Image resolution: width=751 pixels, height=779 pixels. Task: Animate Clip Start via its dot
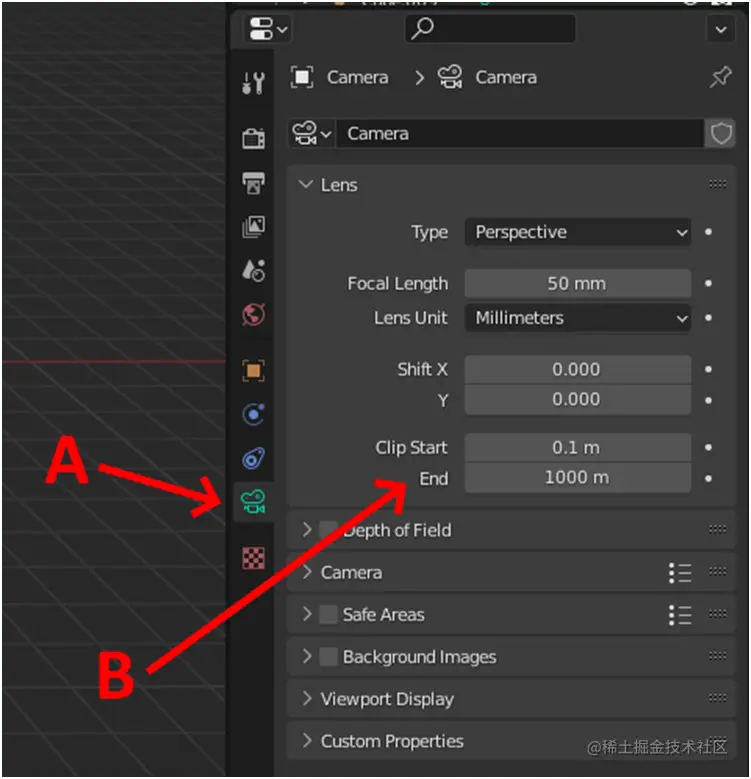pos(708,448)
